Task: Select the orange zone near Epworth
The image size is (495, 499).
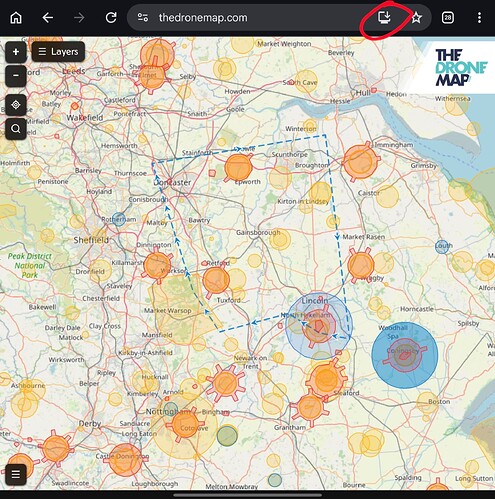Action: (238, 168)
